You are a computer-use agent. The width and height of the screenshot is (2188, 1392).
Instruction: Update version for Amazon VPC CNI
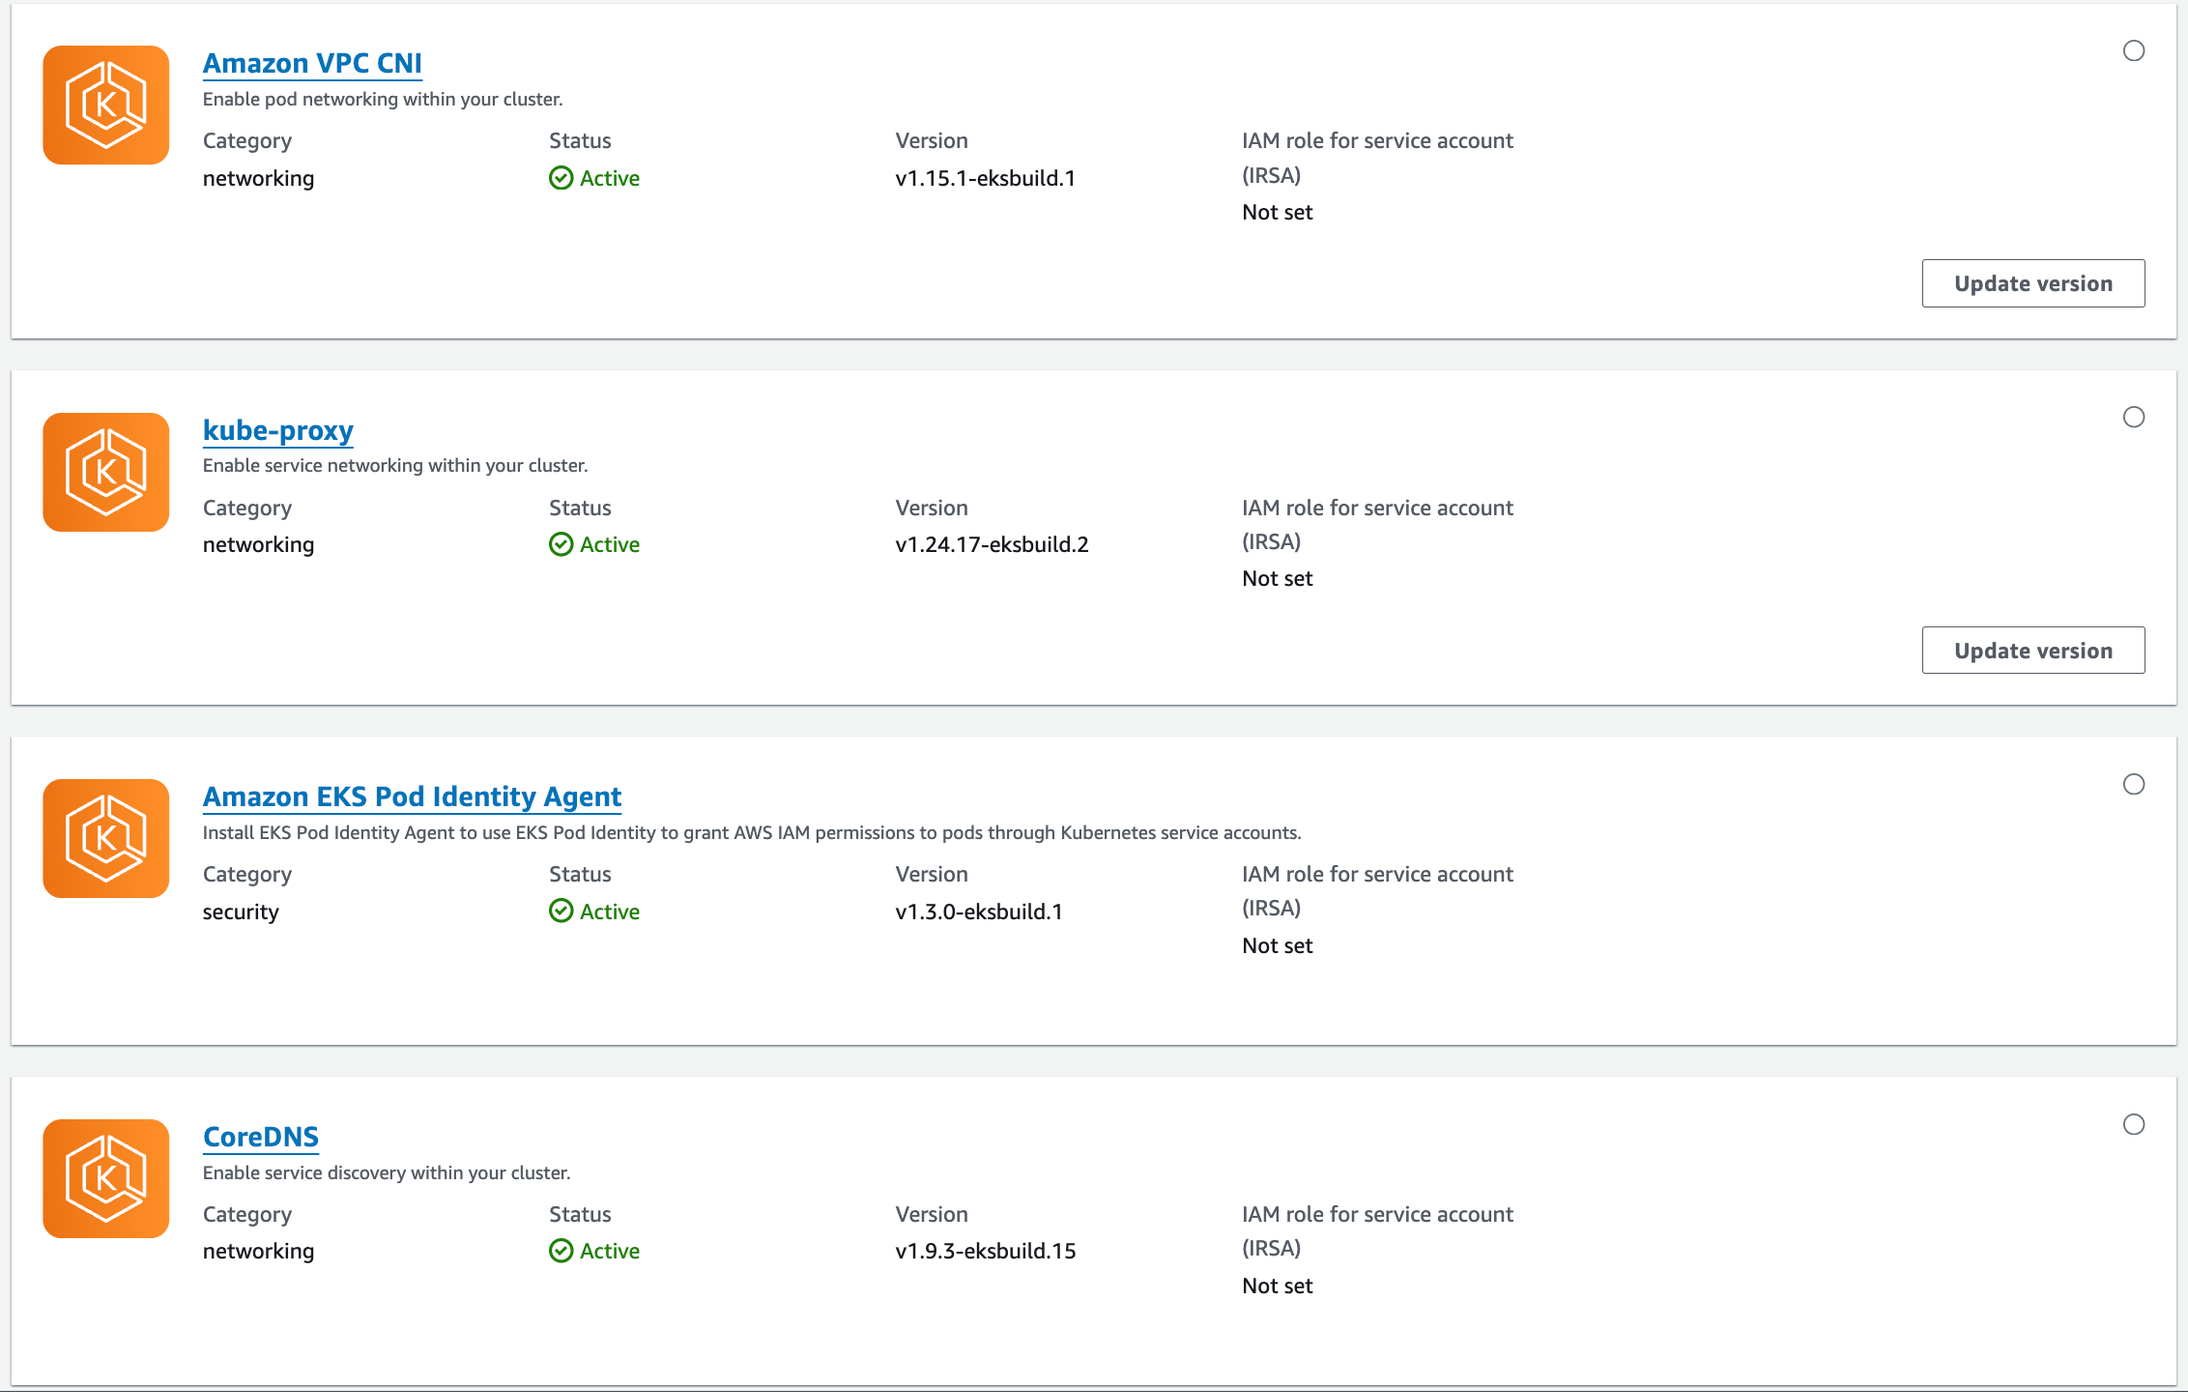[x=2032, y=283]
